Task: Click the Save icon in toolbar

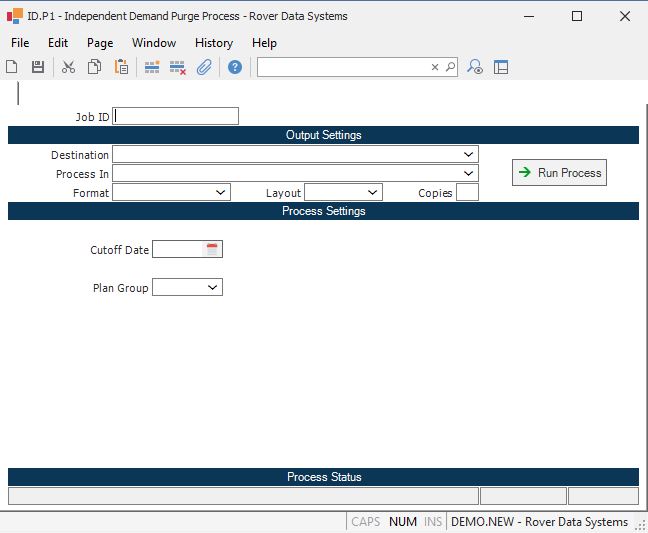Action: click(38, 67)
